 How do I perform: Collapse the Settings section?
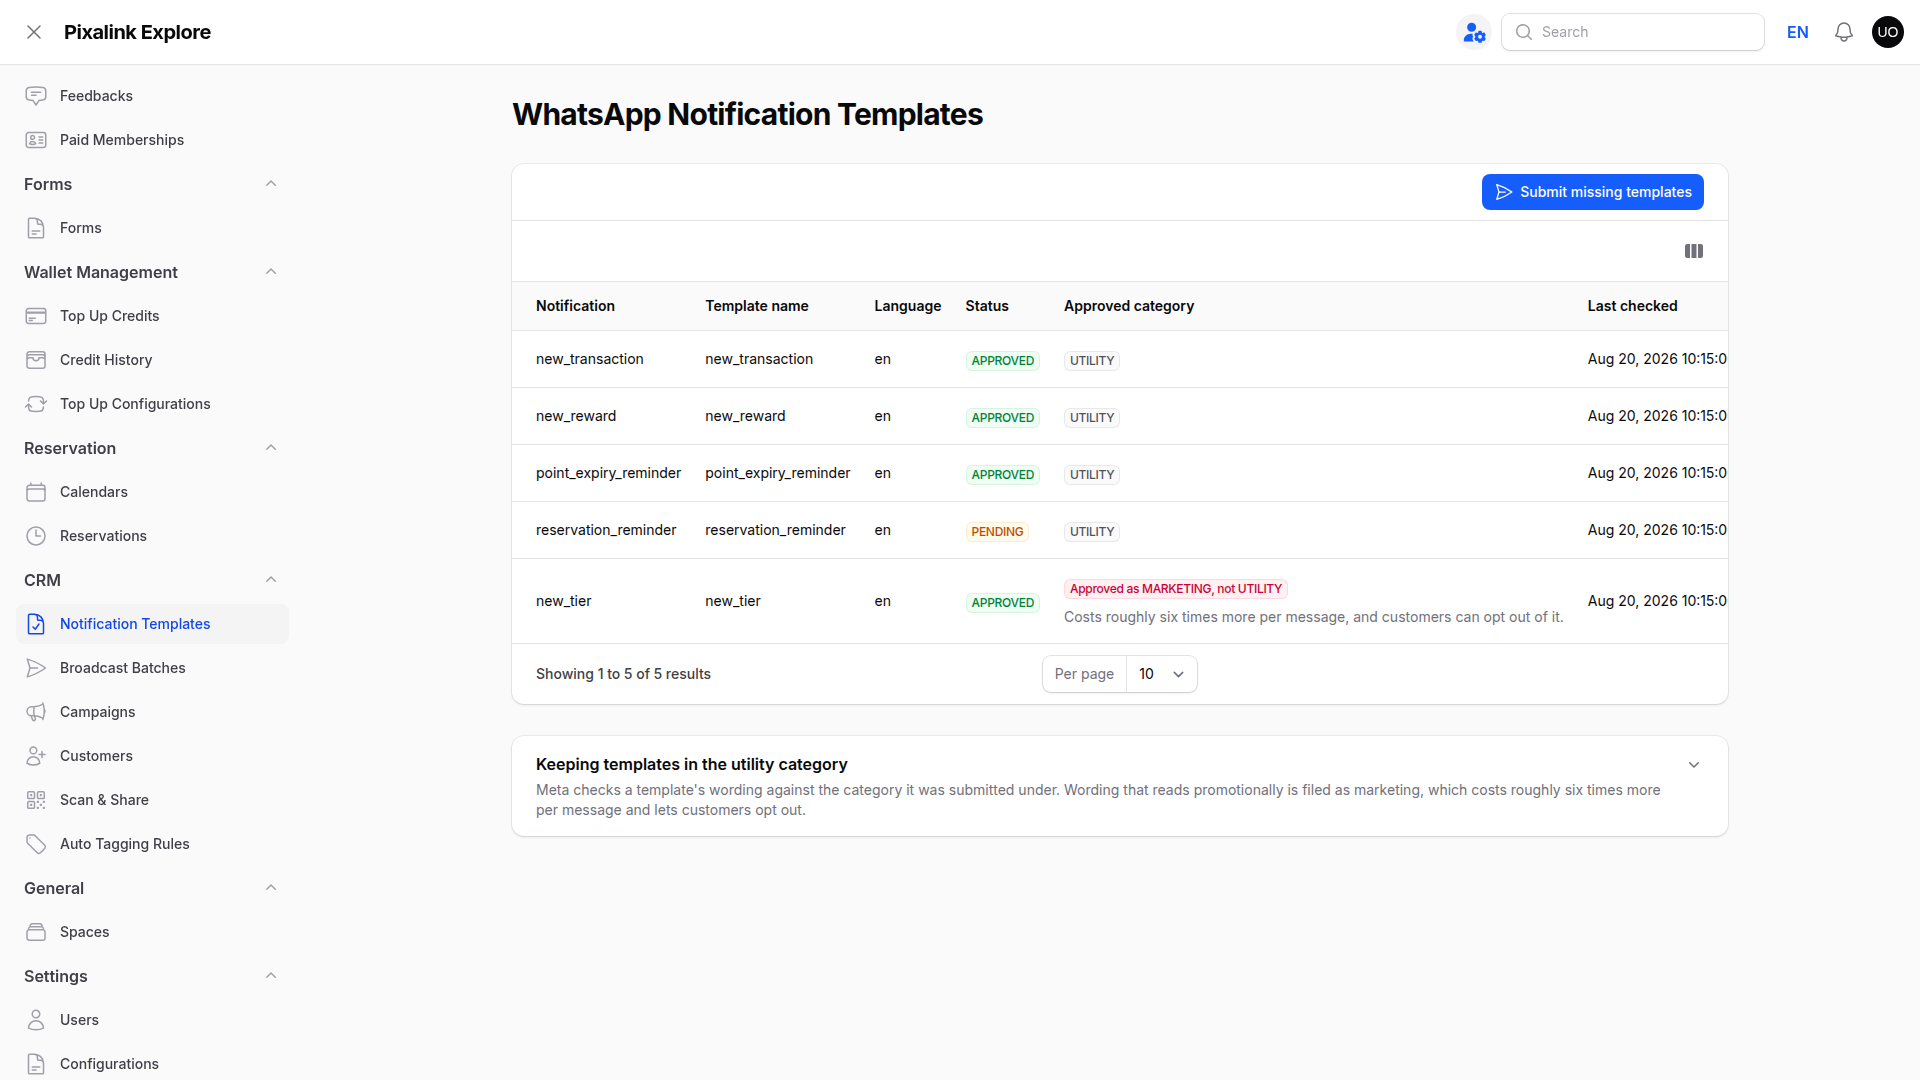271,976
